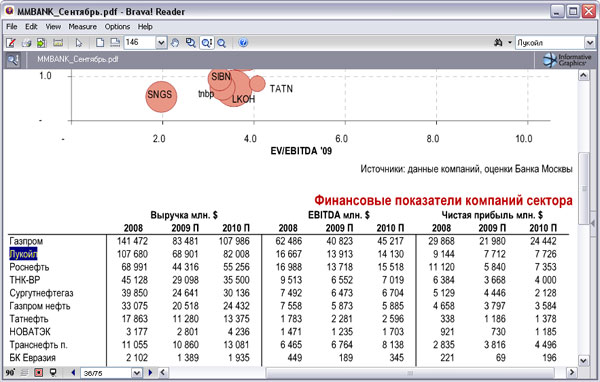600x382 pixels.
Task: Click vertical scrollbar up arrow
Action: click(x=584, y=75)
